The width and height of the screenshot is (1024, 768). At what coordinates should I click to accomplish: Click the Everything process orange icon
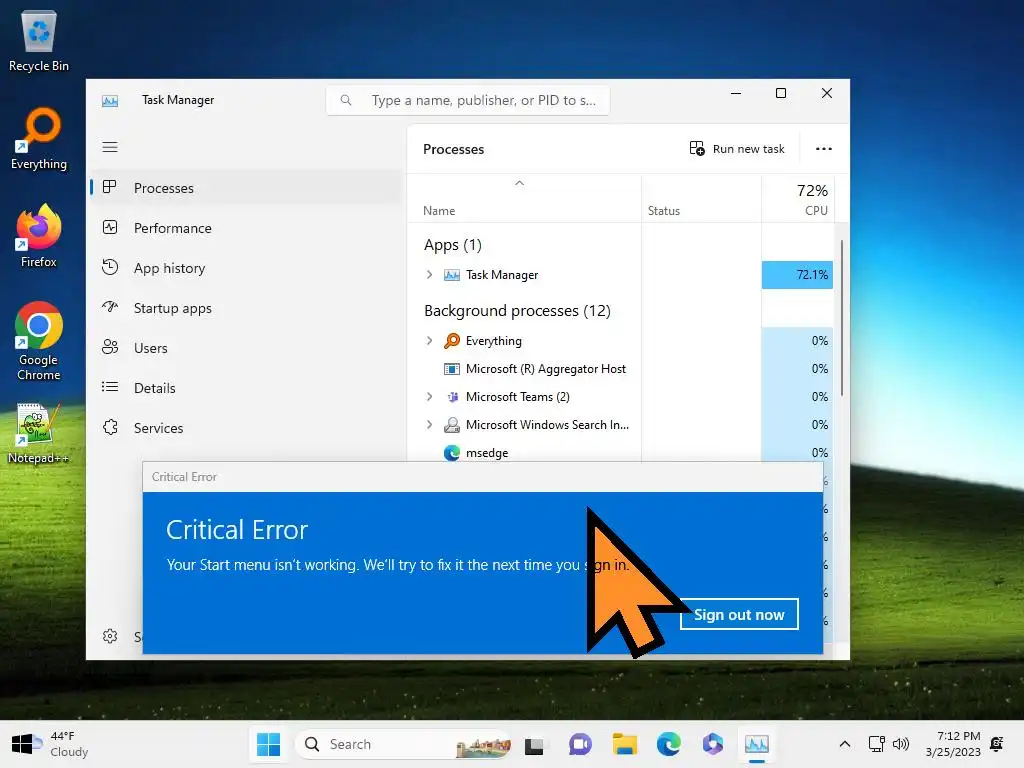click(451, 340)
